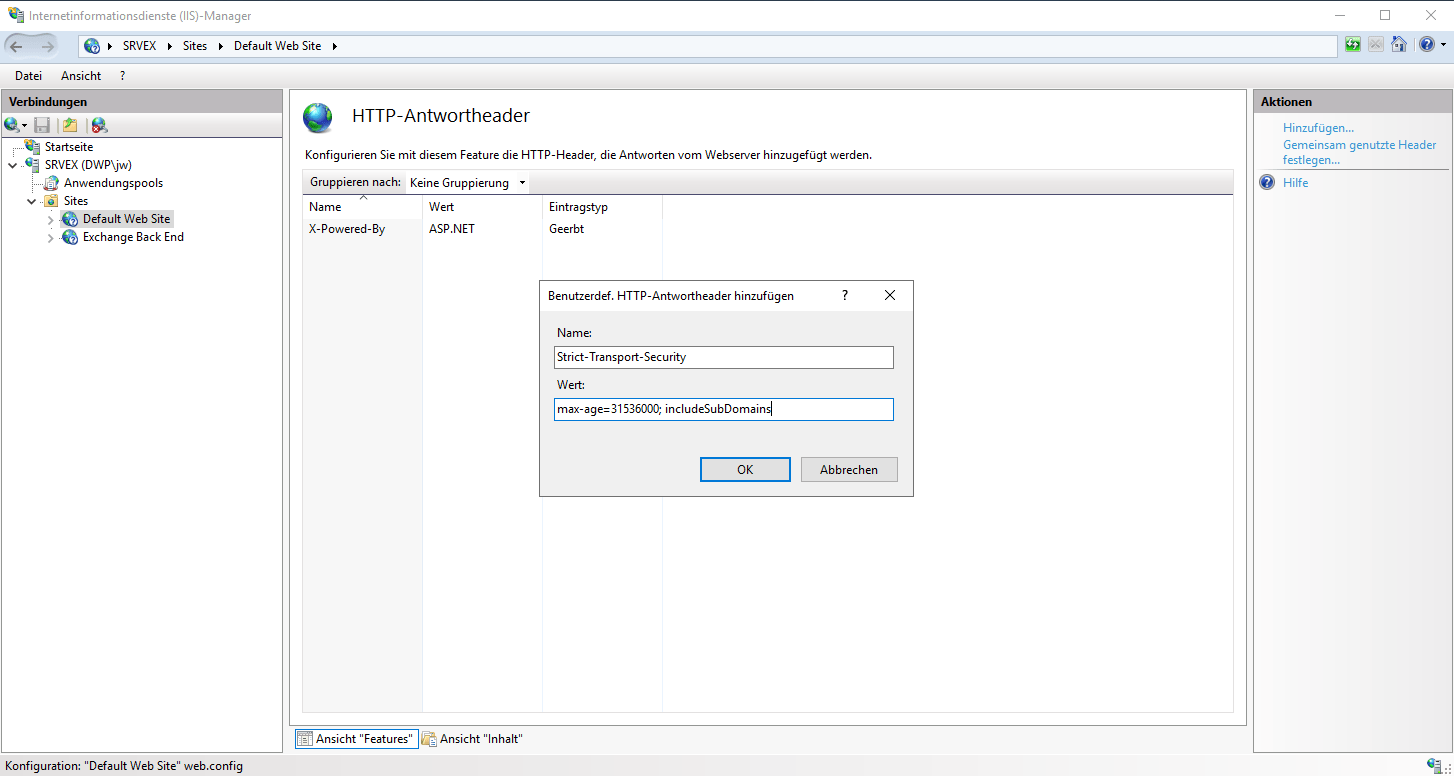This screenshot has width=1454, height=776.
Task: Open the Gruppieren nach dropdown
Action: tap(467, 183)
